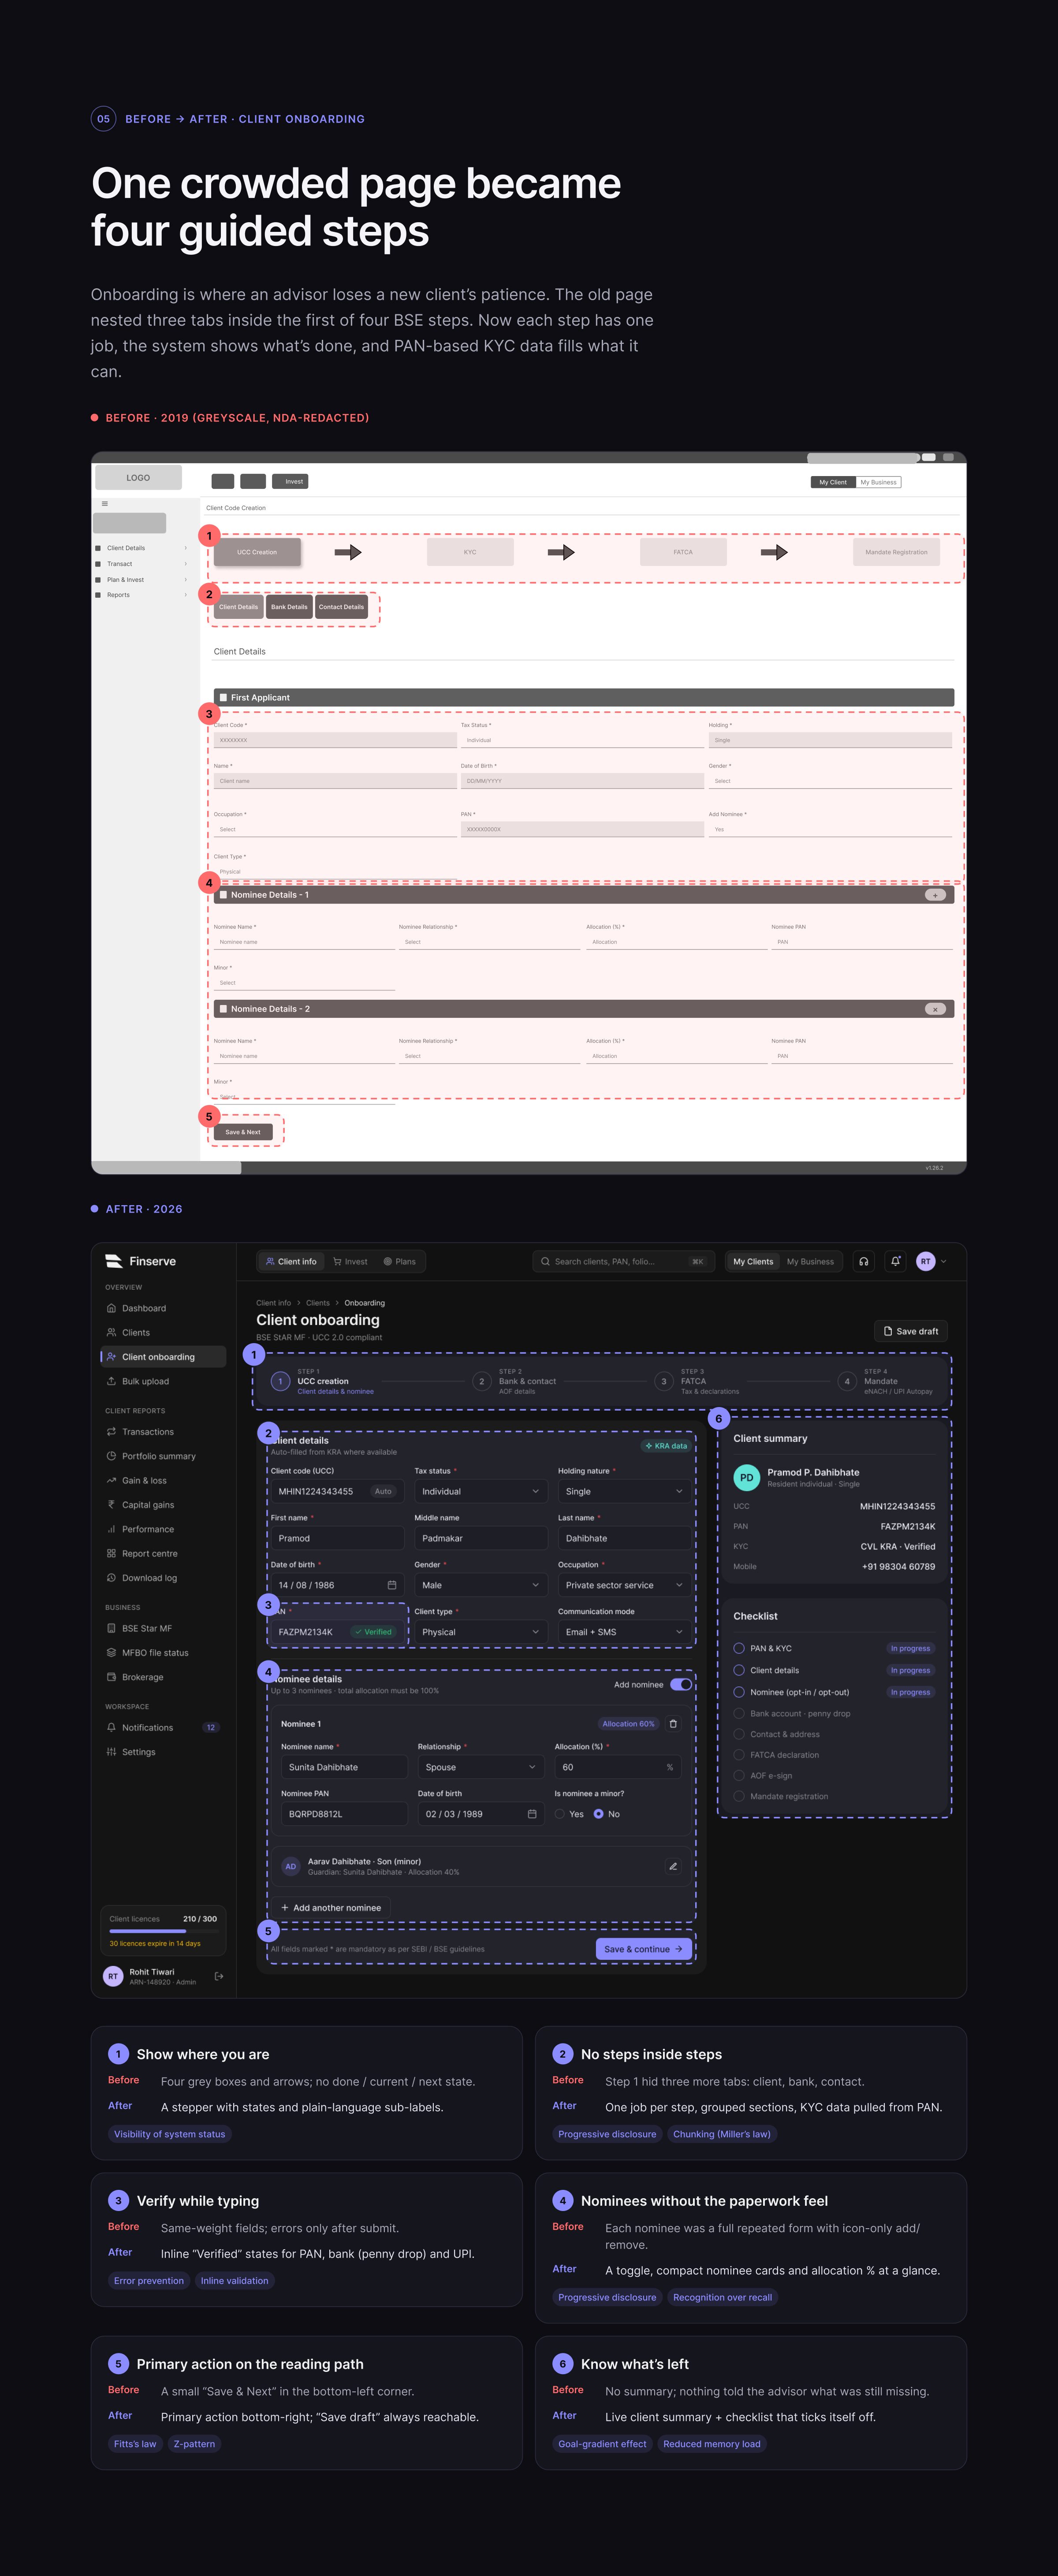Tick the PAN & KYC checklist circle
The width and height of the screenshot is (1058, 2576).
click(739, 1648)
